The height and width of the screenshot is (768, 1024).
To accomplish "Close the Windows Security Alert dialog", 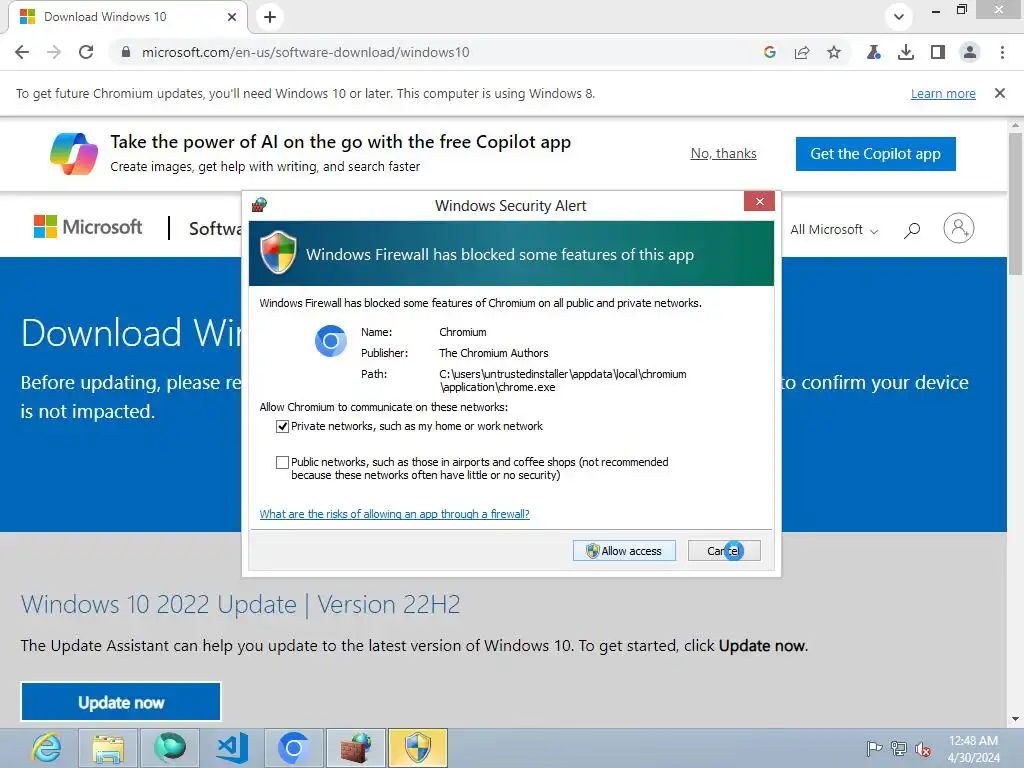I will coord(760,201).
